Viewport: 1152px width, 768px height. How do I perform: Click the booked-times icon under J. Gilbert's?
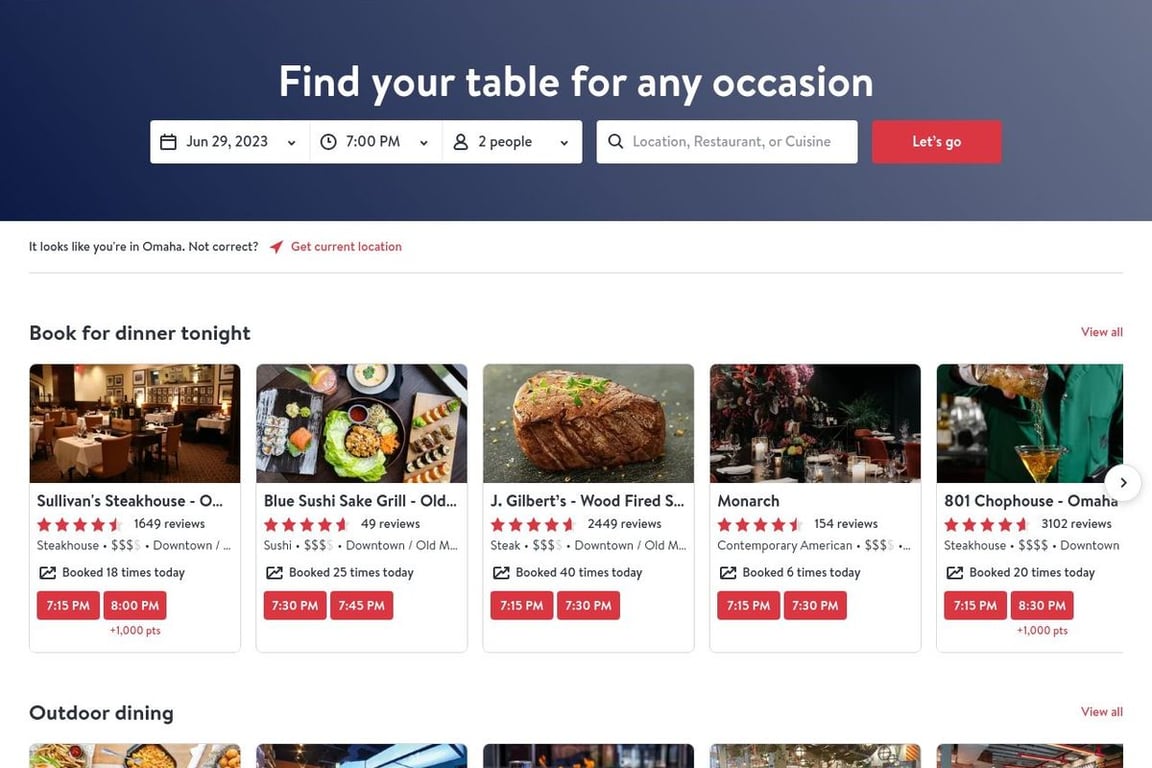[501, 572]
